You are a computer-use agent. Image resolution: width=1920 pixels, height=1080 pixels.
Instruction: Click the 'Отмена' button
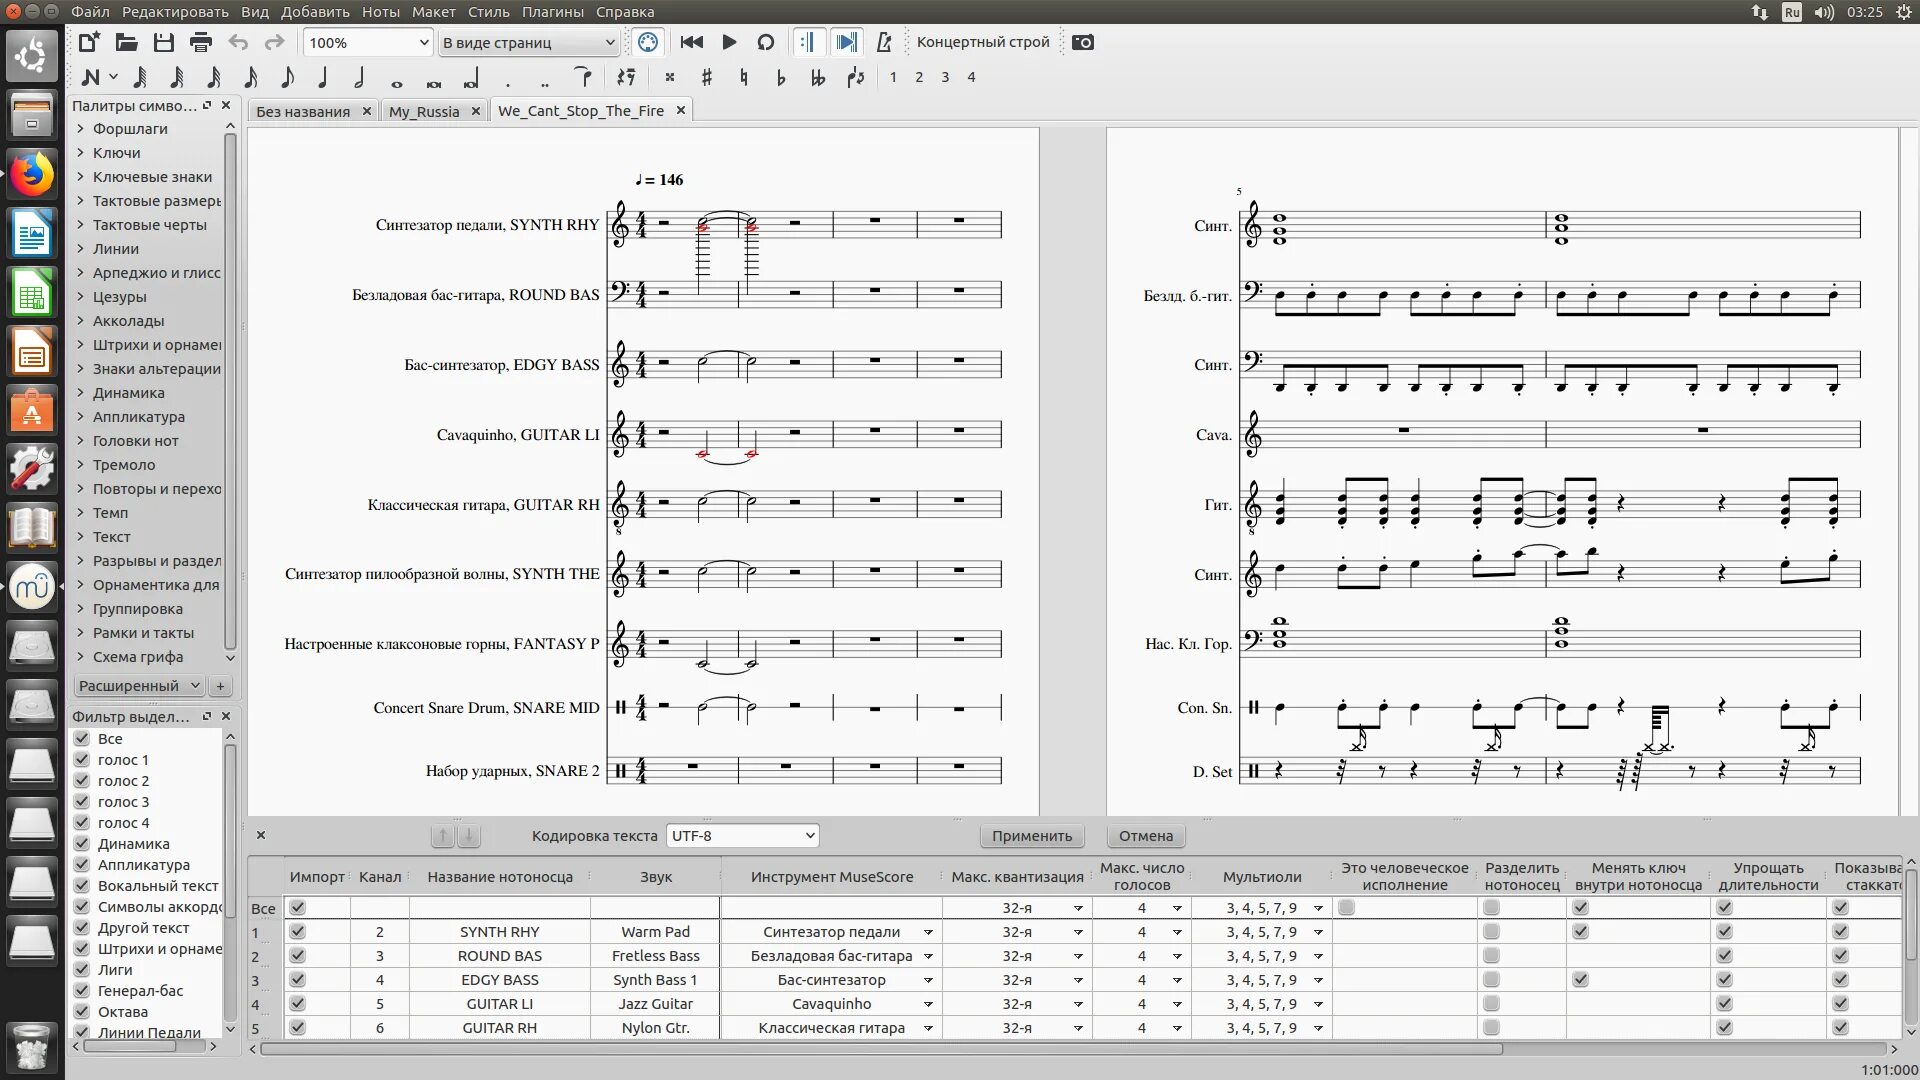1145,835
